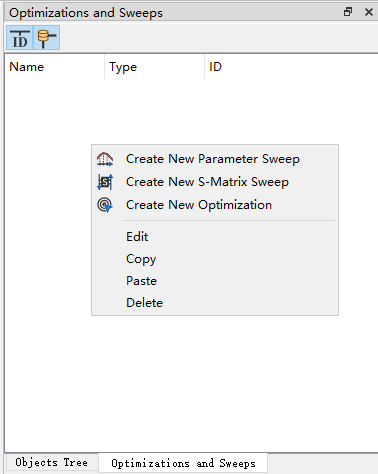Sort by the Name column header
The height and width of the screenshot is (474, 378).
point(54,67)
